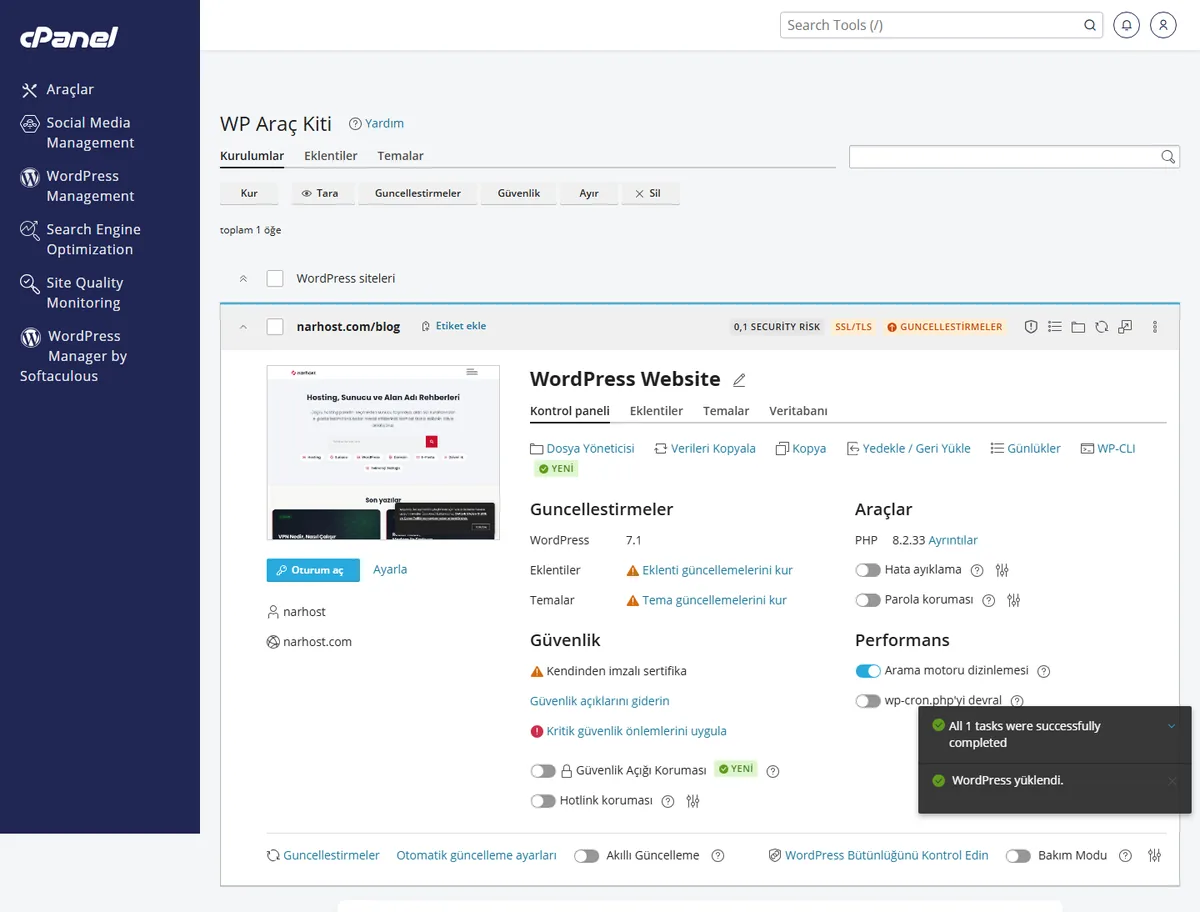Open the user account icon
This screenshot has height=912, width=1200.
[1163, 25]
